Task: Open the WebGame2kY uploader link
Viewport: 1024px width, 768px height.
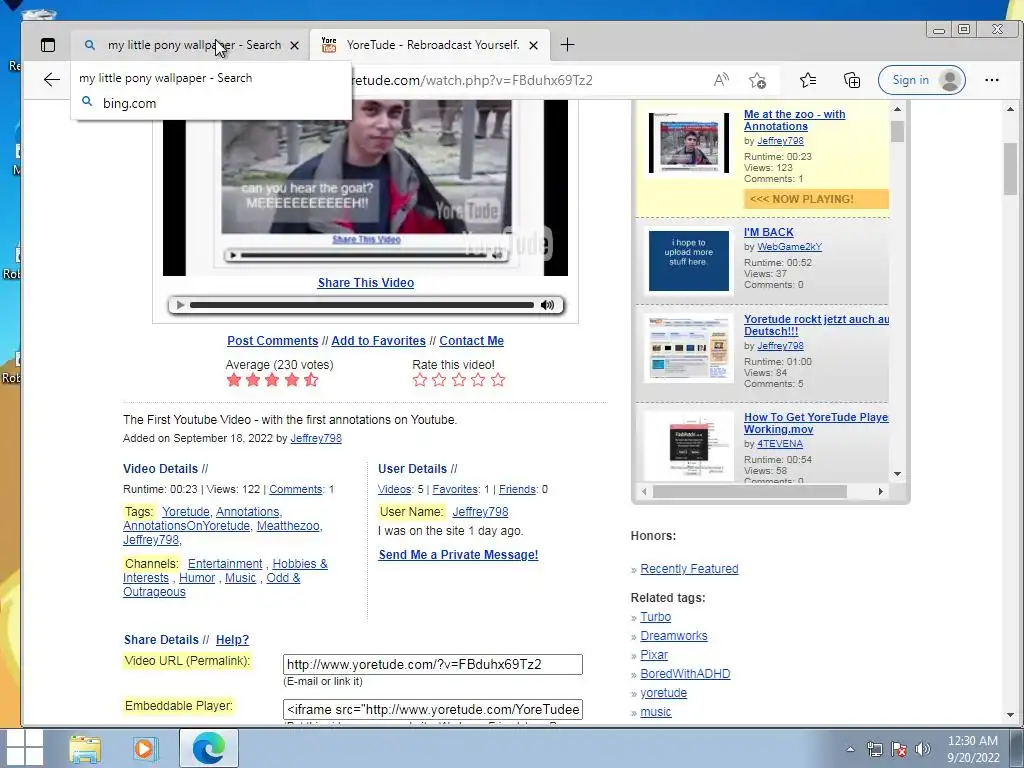Action: pos(789,247)
